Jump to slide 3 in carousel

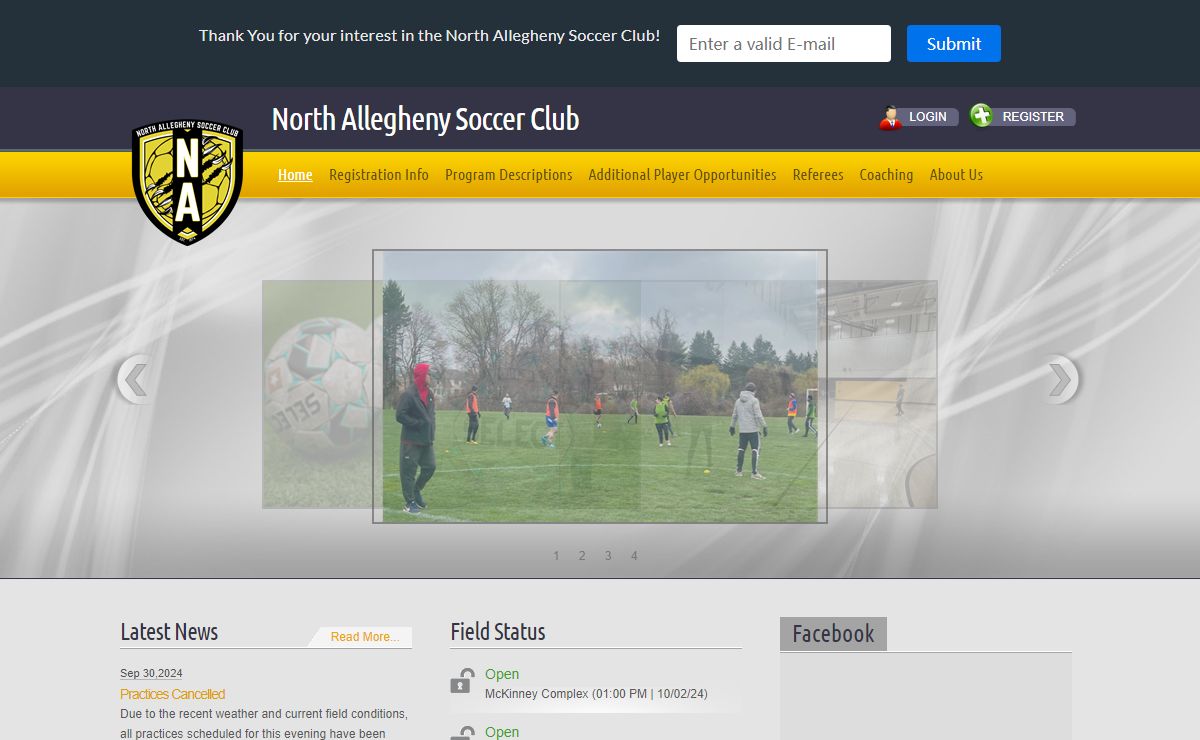(x=608, y=556)
